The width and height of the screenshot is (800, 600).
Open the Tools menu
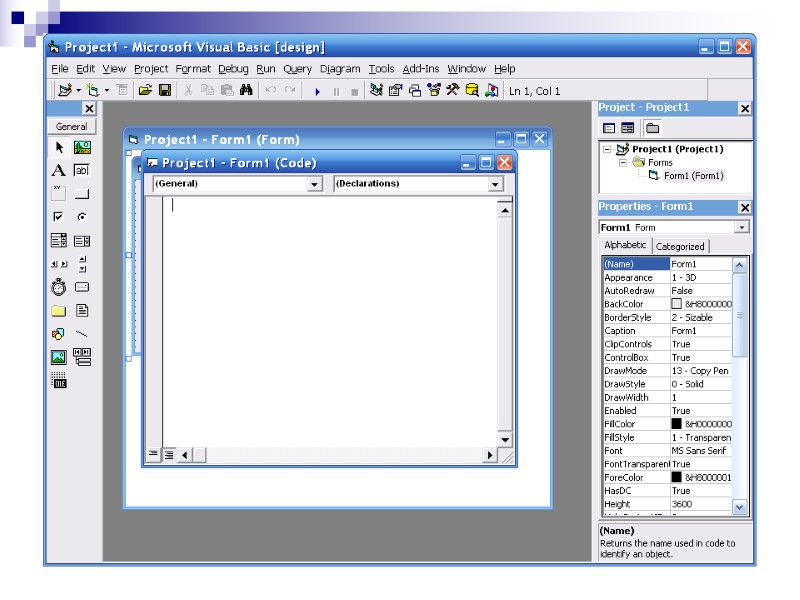pos(382,68)
